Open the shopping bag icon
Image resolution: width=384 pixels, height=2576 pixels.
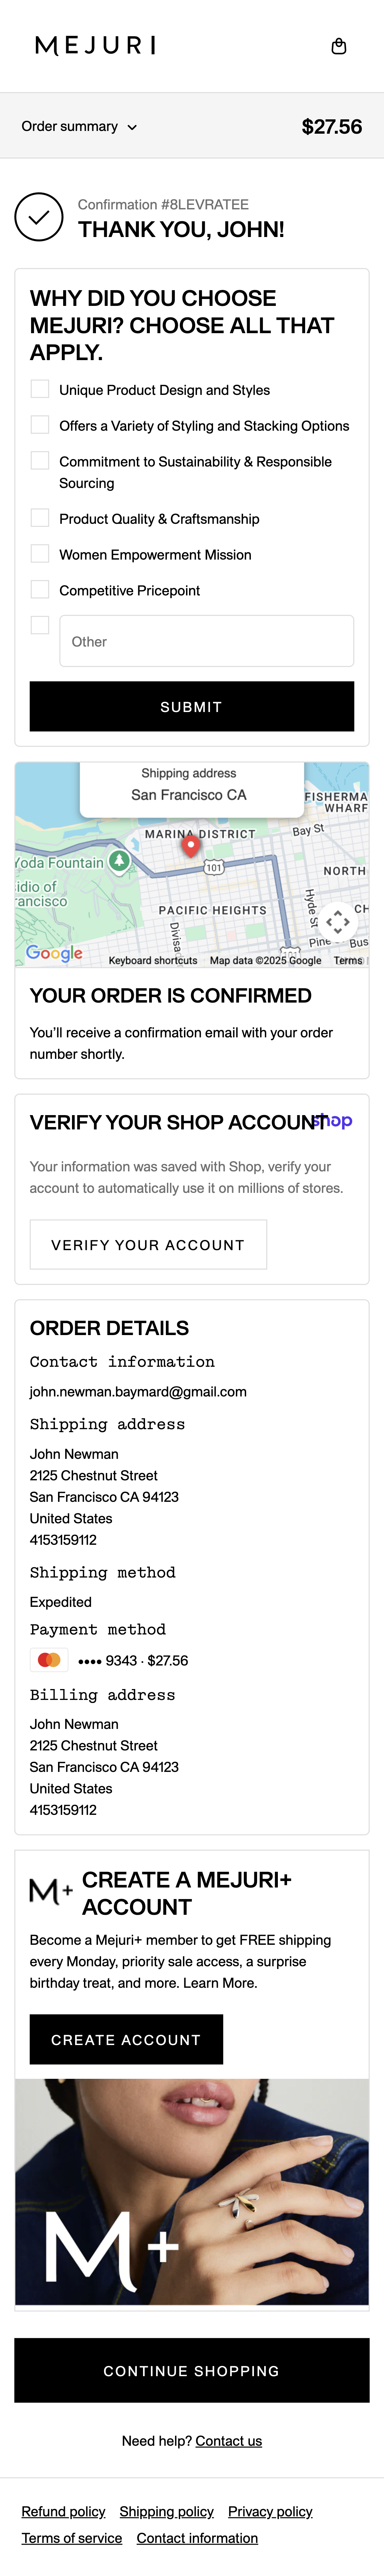(x=339, y=46)
